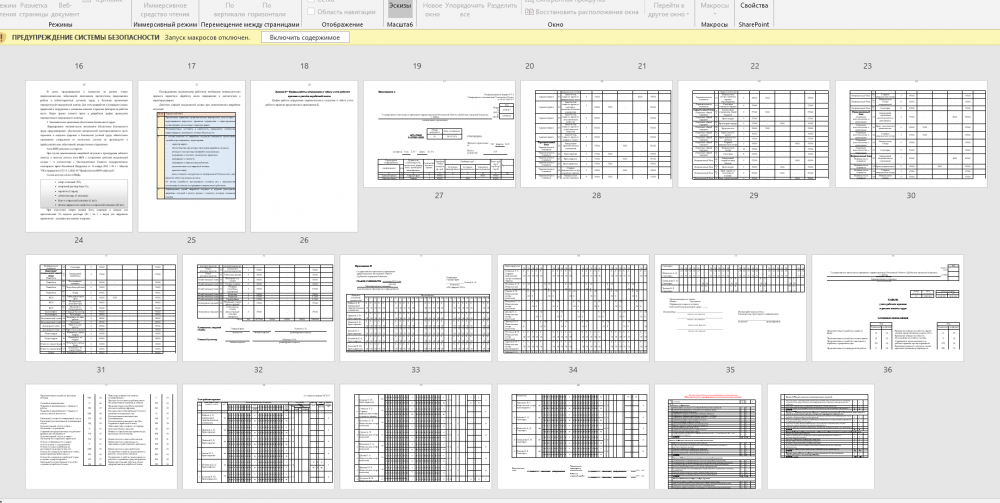Select the page 36 thumbnail
This screenshot has width=1000, height=503.
887,308
